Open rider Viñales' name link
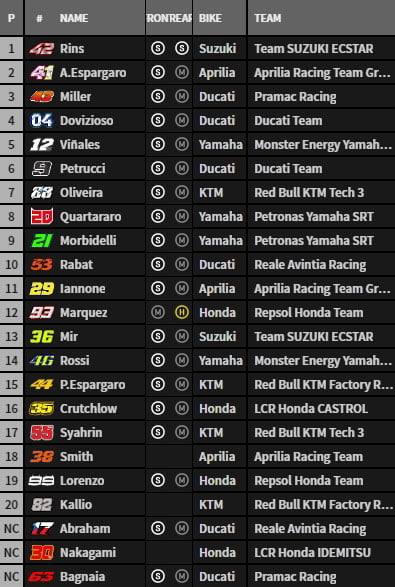 pos(80,145)
